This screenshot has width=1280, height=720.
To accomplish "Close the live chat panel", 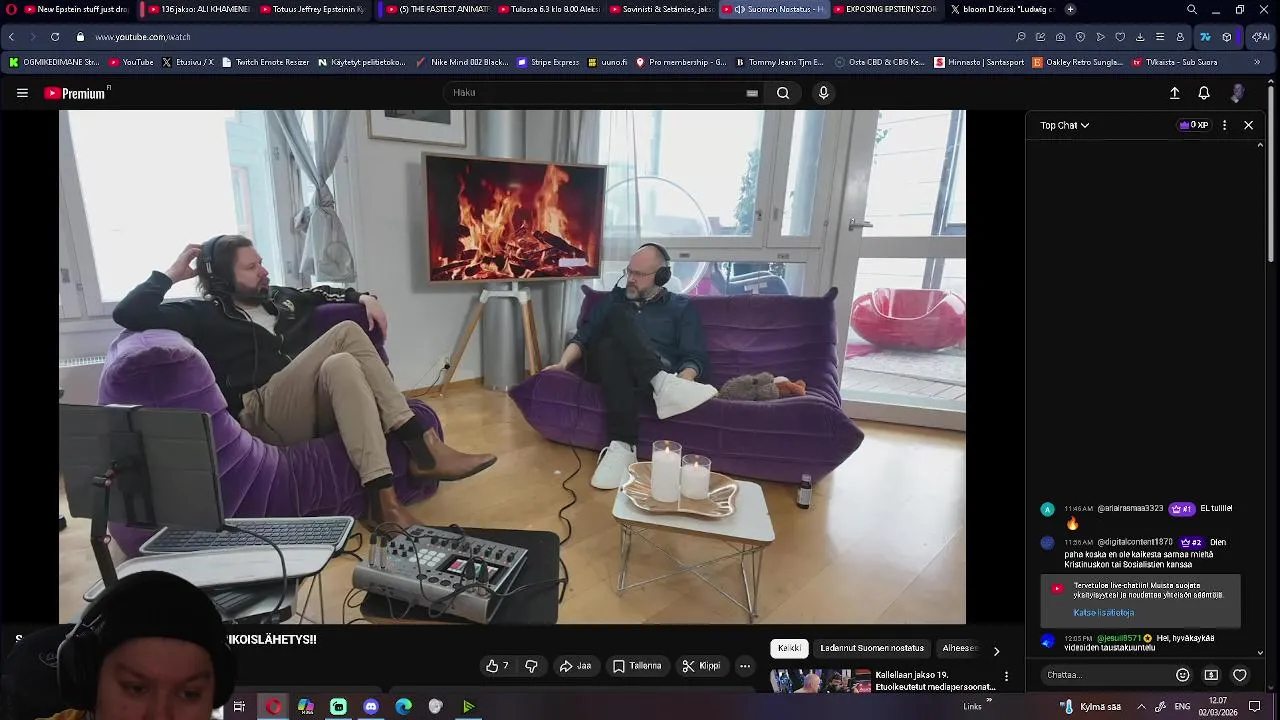I will pos(1248,125).
